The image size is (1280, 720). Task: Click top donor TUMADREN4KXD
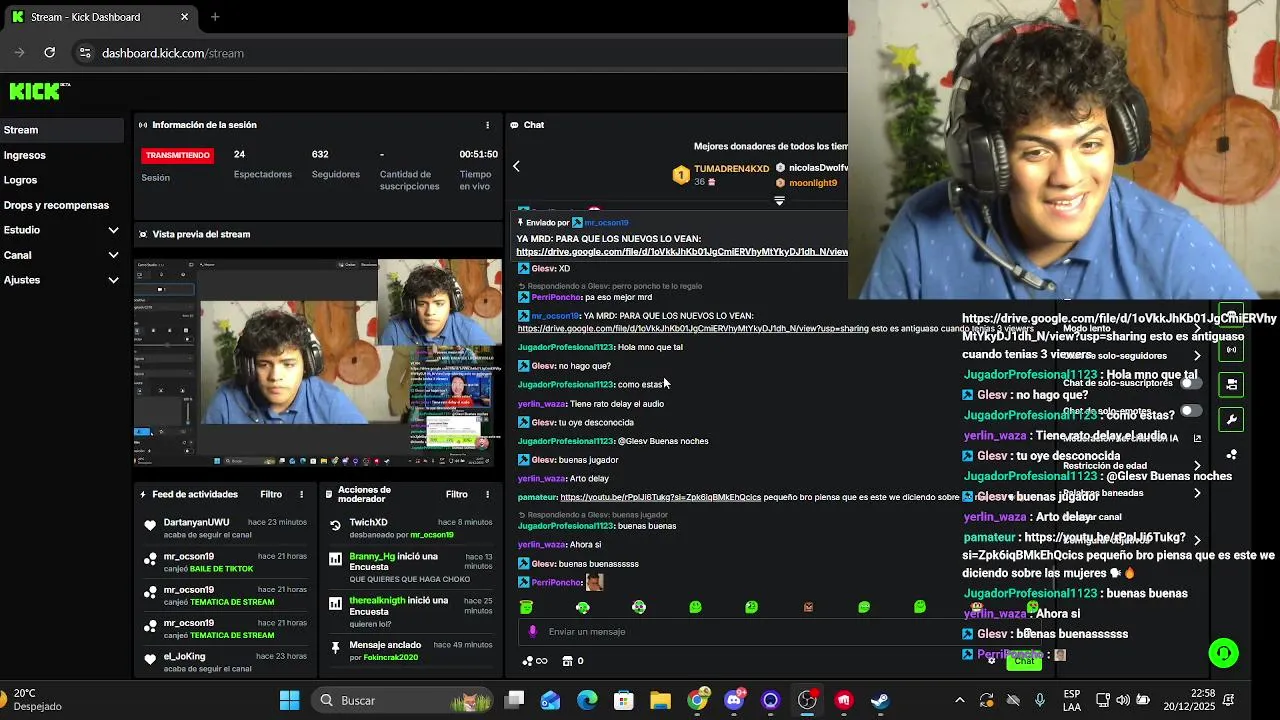coord(732,169)
